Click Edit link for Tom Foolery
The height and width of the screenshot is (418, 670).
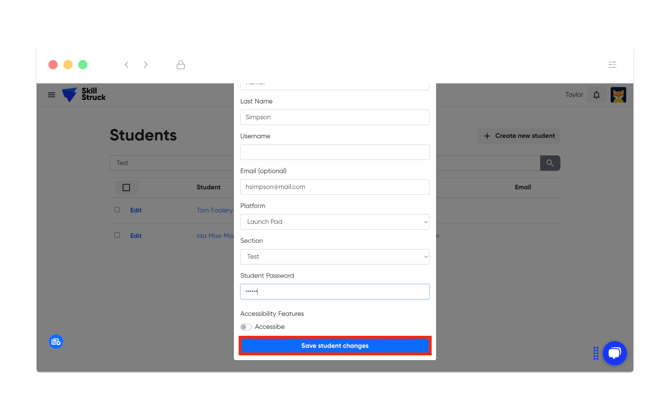click(136, 211)
